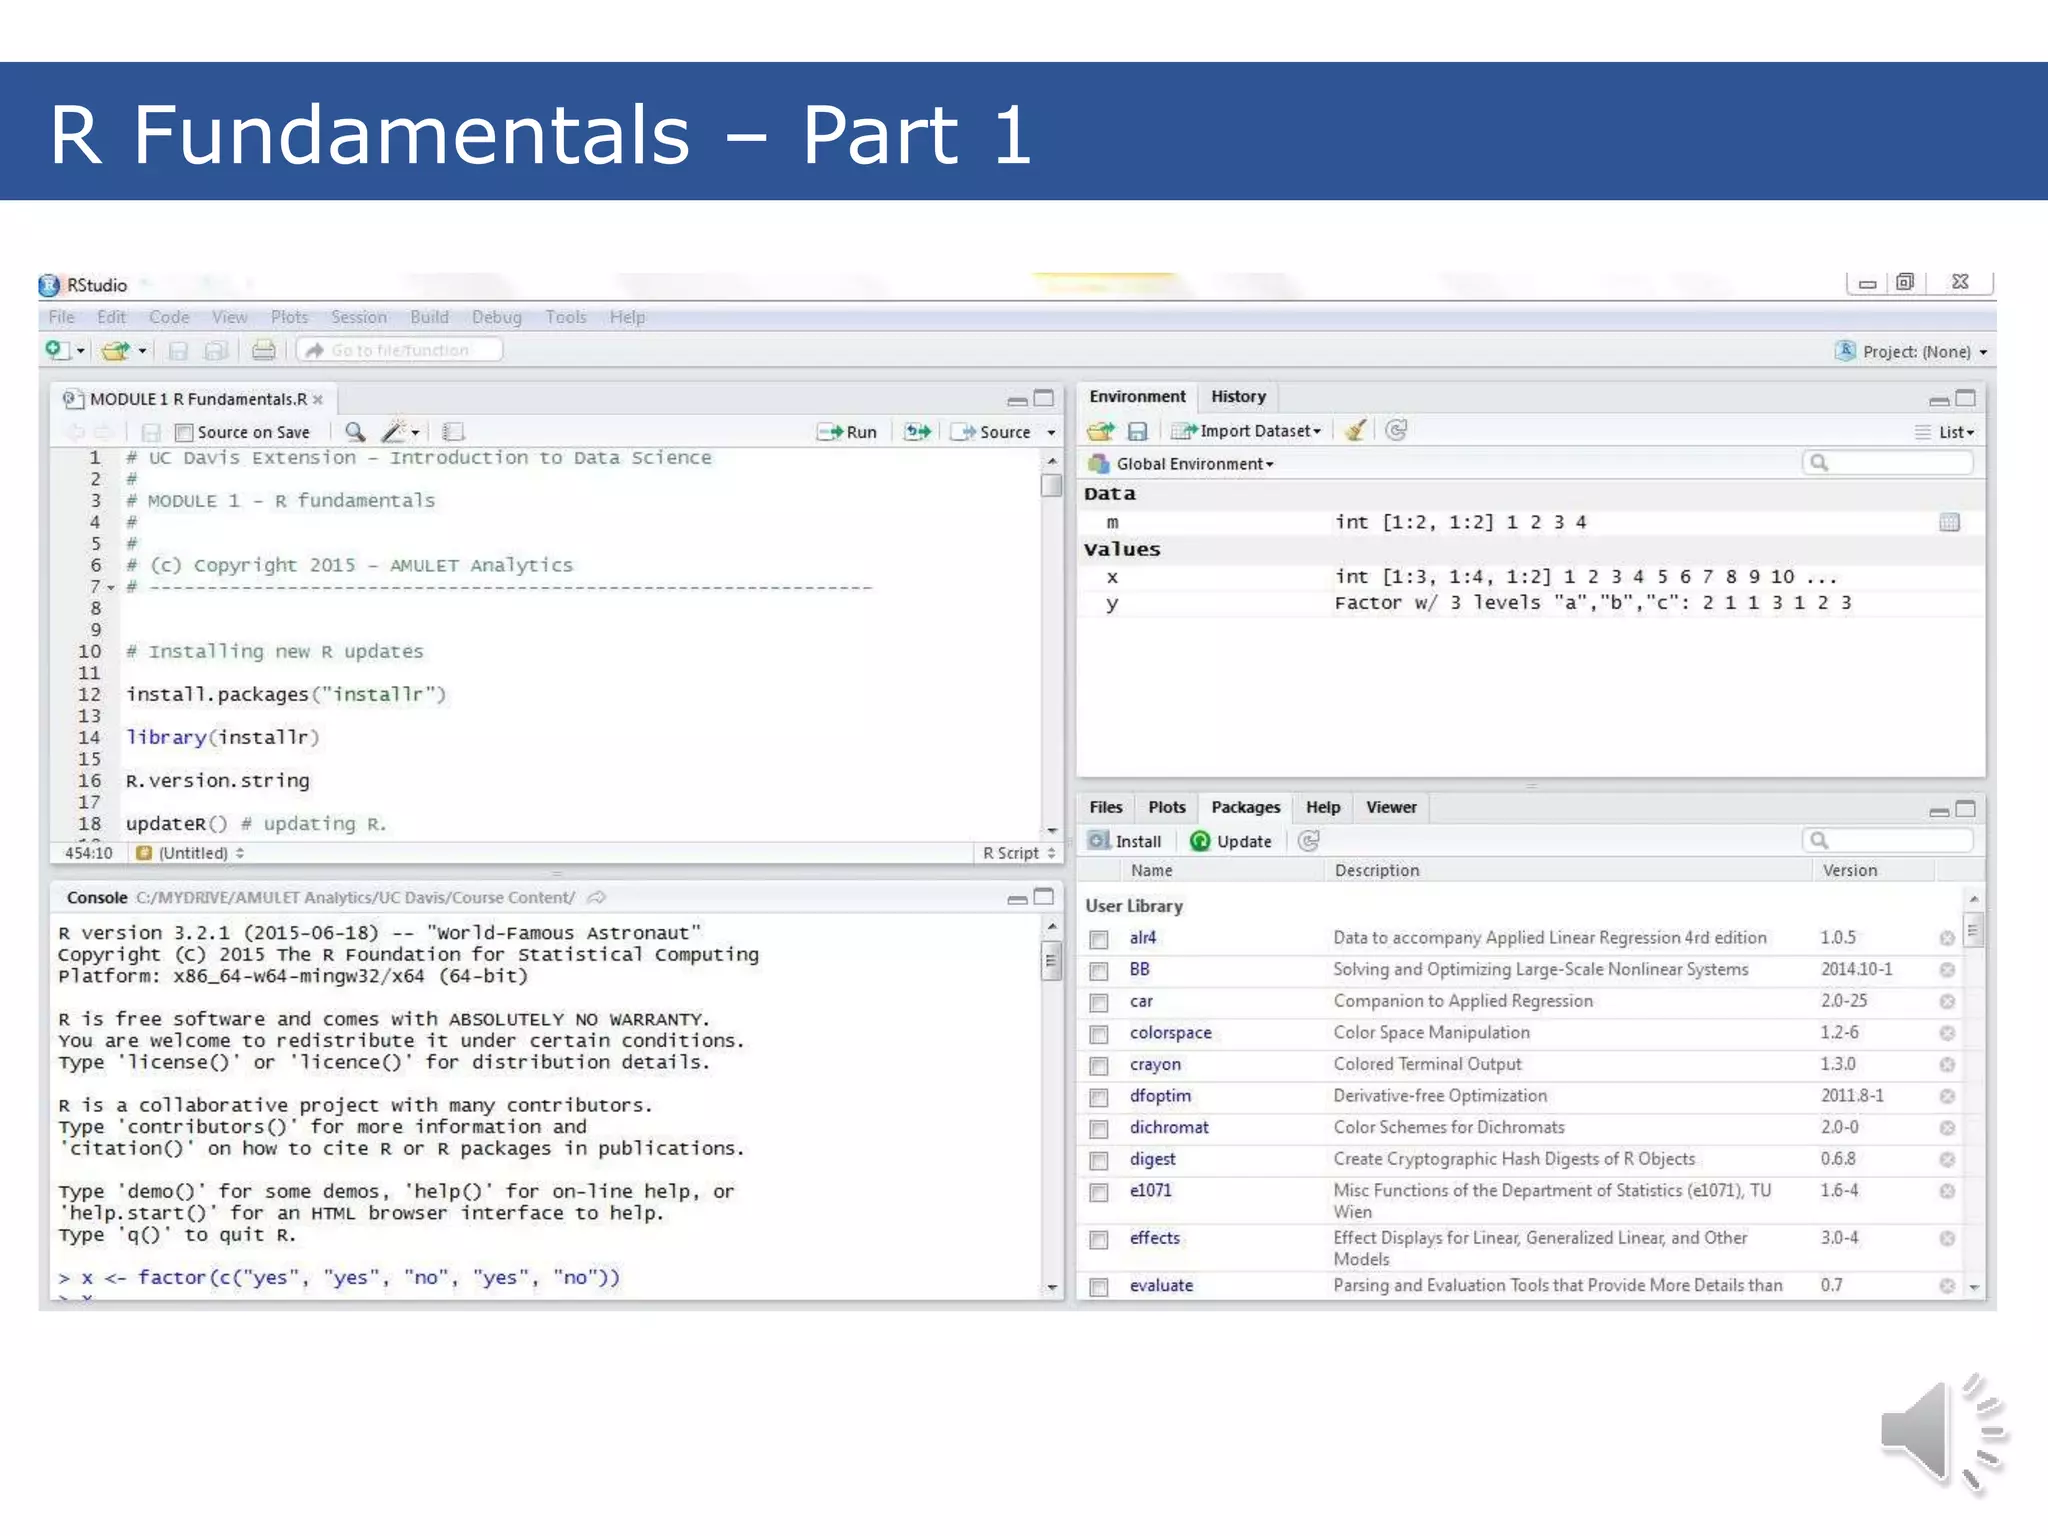Open the dichromat package link
2048x1536 pixels.
point(1169,1127)
